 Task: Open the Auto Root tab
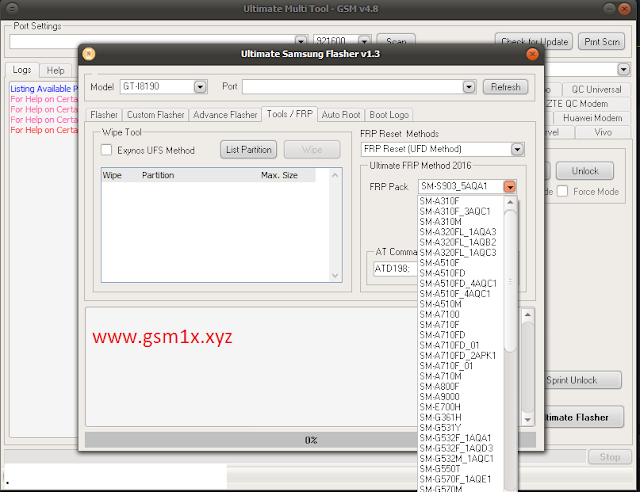pos(341,115)
